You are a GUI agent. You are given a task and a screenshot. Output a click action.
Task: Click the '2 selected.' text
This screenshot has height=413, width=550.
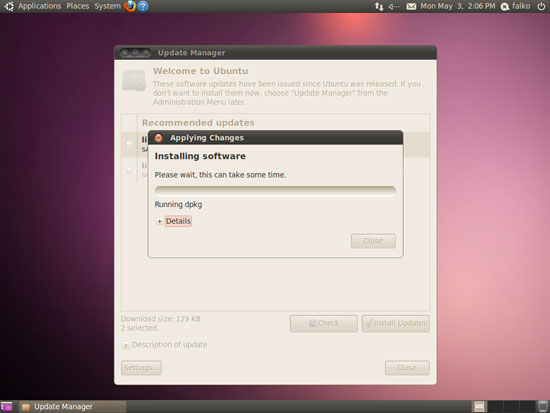pos(140,328)
